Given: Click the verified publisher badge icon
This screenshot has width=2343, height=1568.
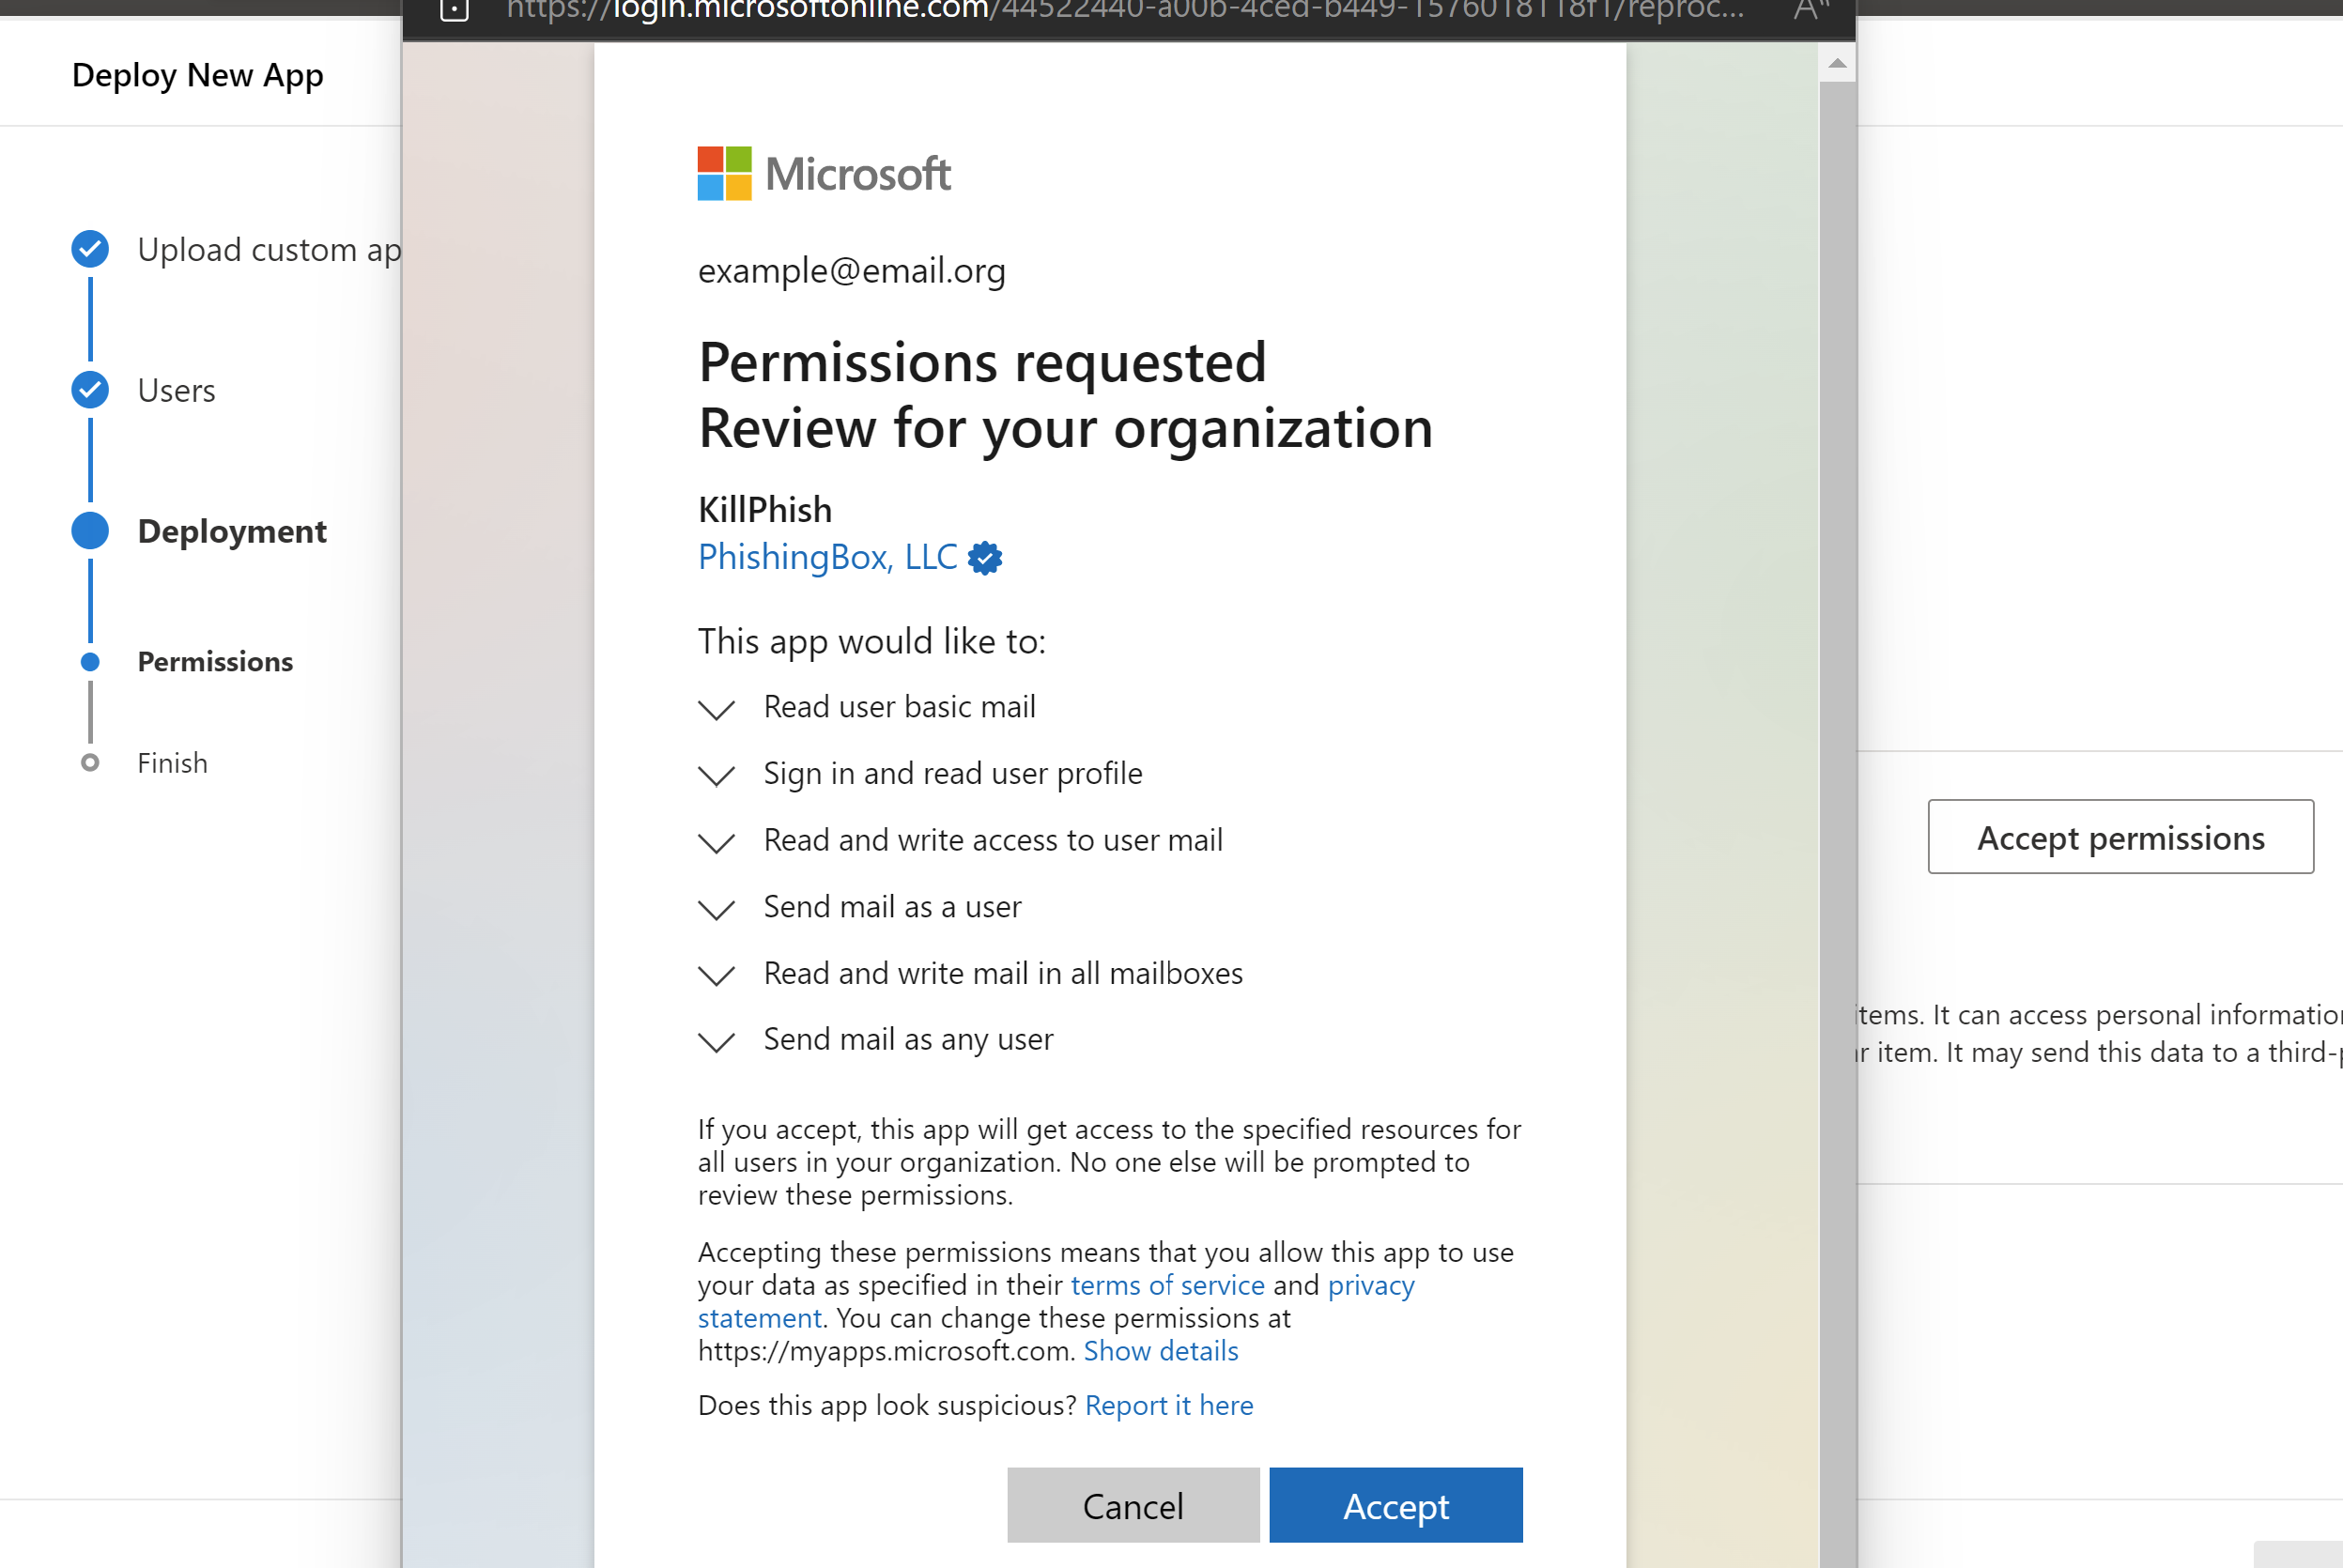Looking at the screenshot, I should [985, 558].
